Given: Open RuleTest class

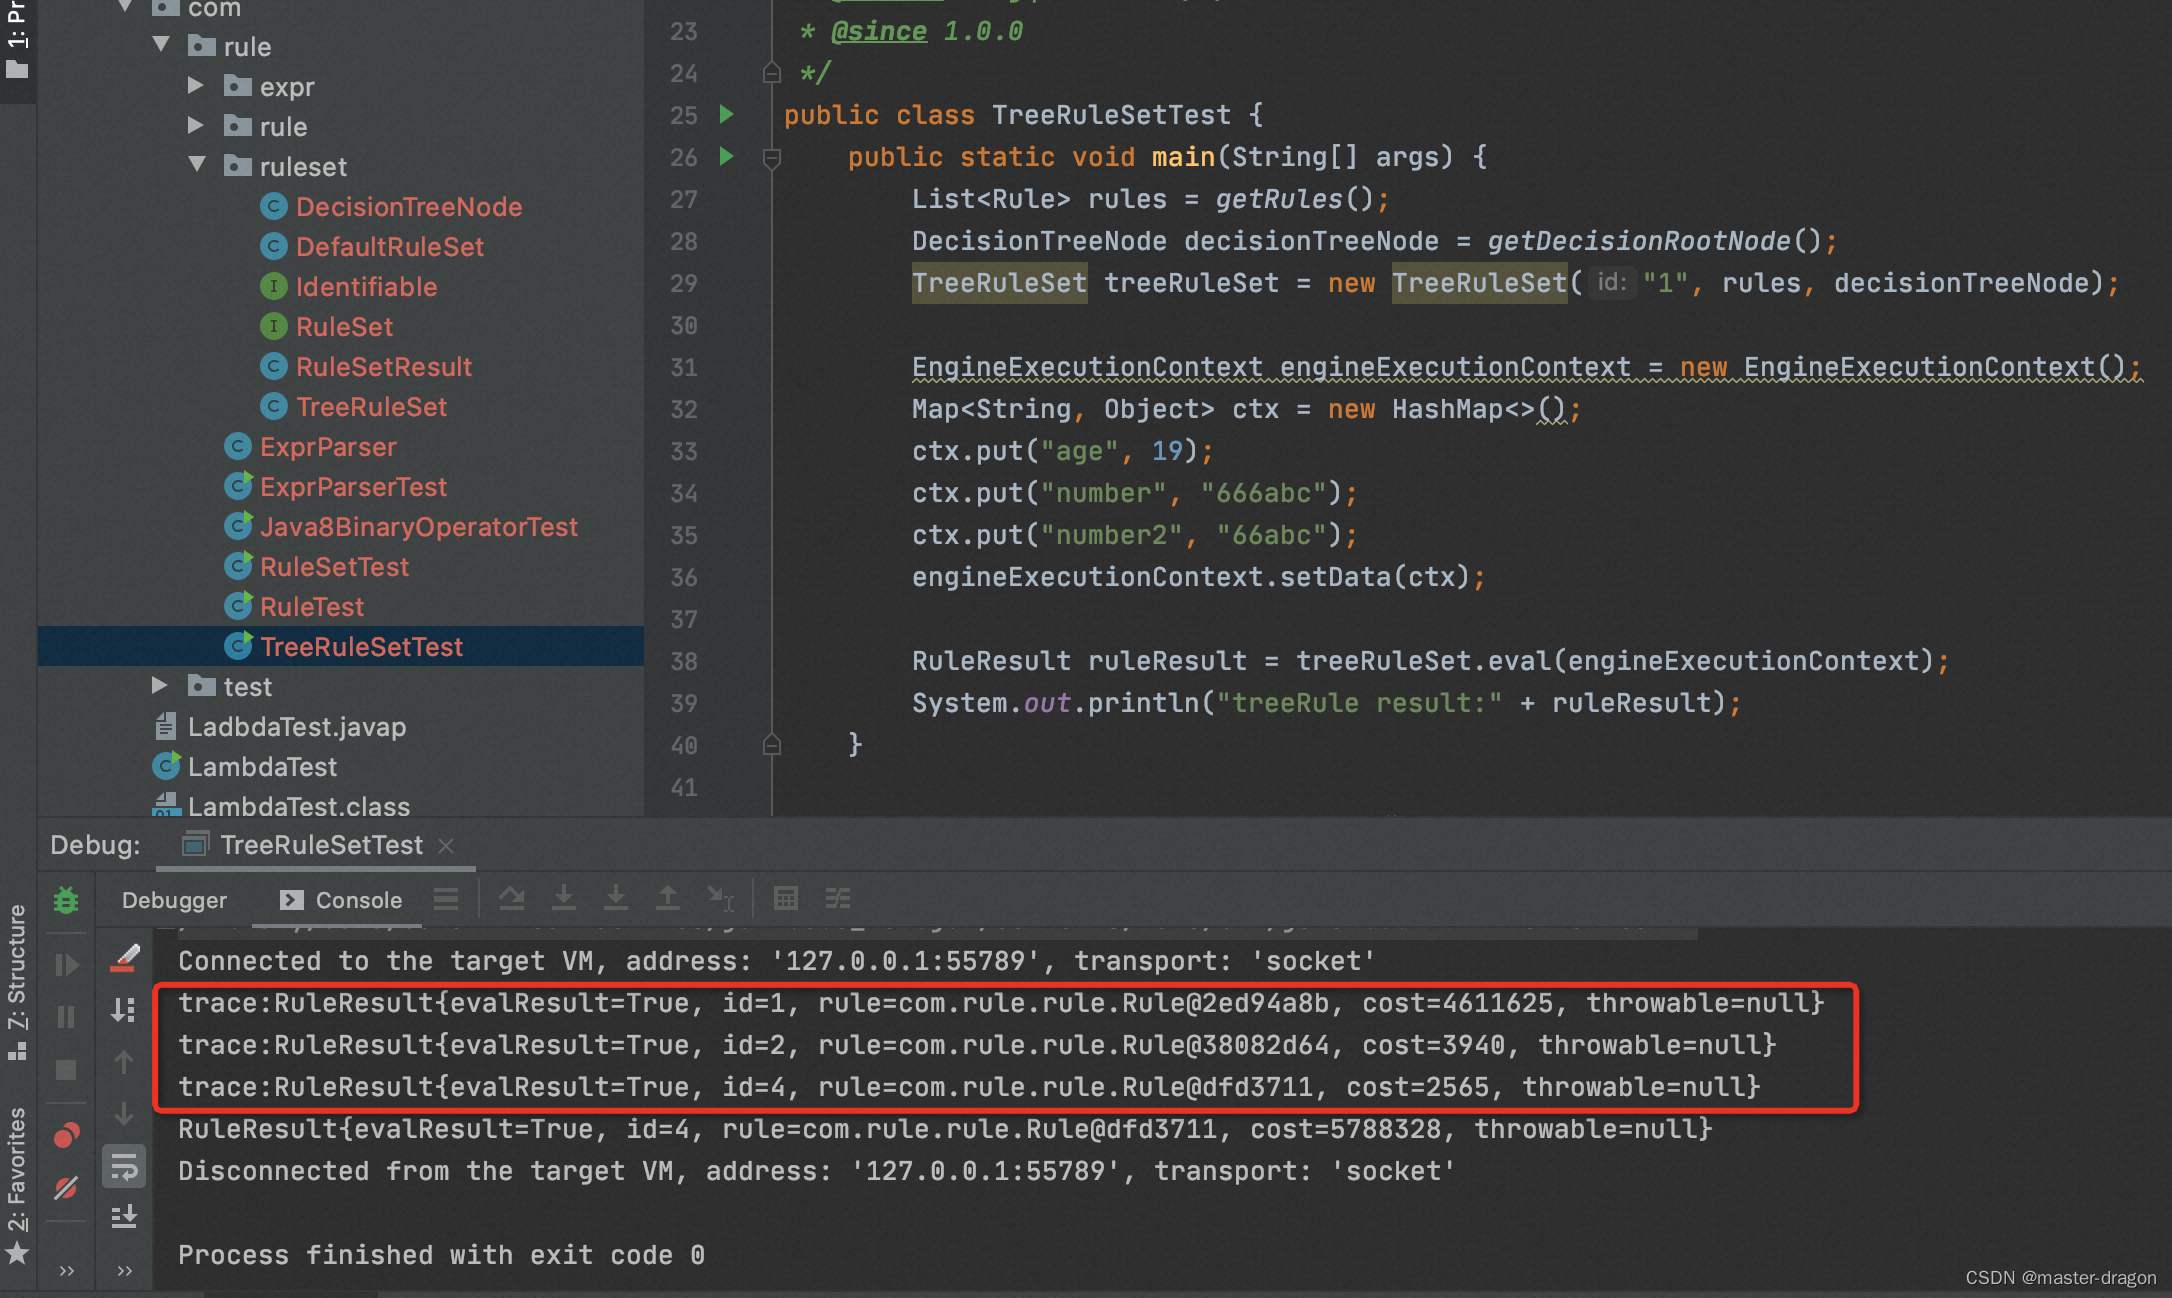Looking at the screenshot, I should coord(311,607).
